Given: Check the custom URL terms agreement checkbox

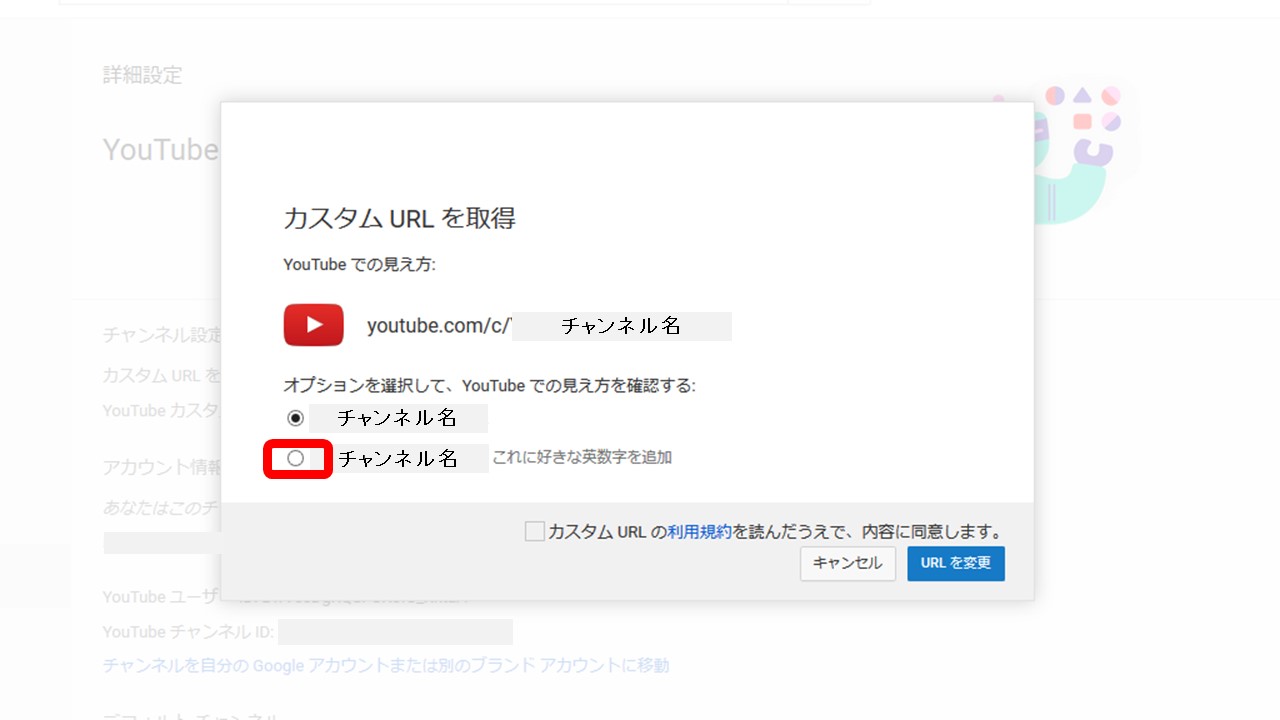Looking at the screenshot, I should pos(535,532).
